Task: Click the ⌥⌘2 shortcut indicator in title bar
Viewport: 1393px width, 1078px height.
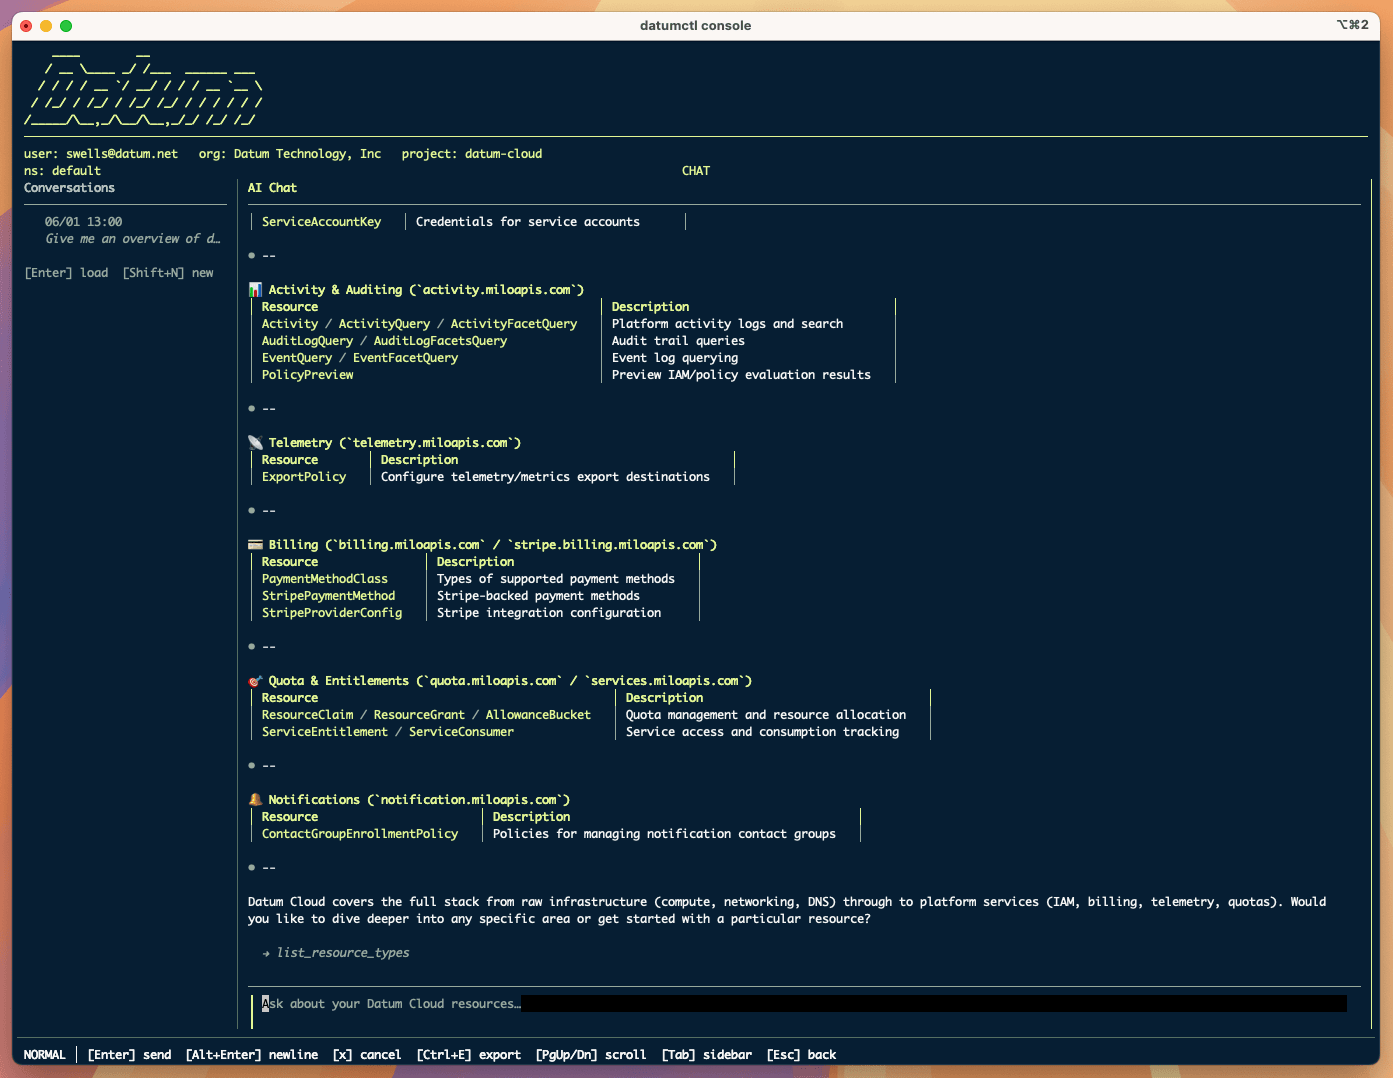Action: click(x=1352, y=25)
